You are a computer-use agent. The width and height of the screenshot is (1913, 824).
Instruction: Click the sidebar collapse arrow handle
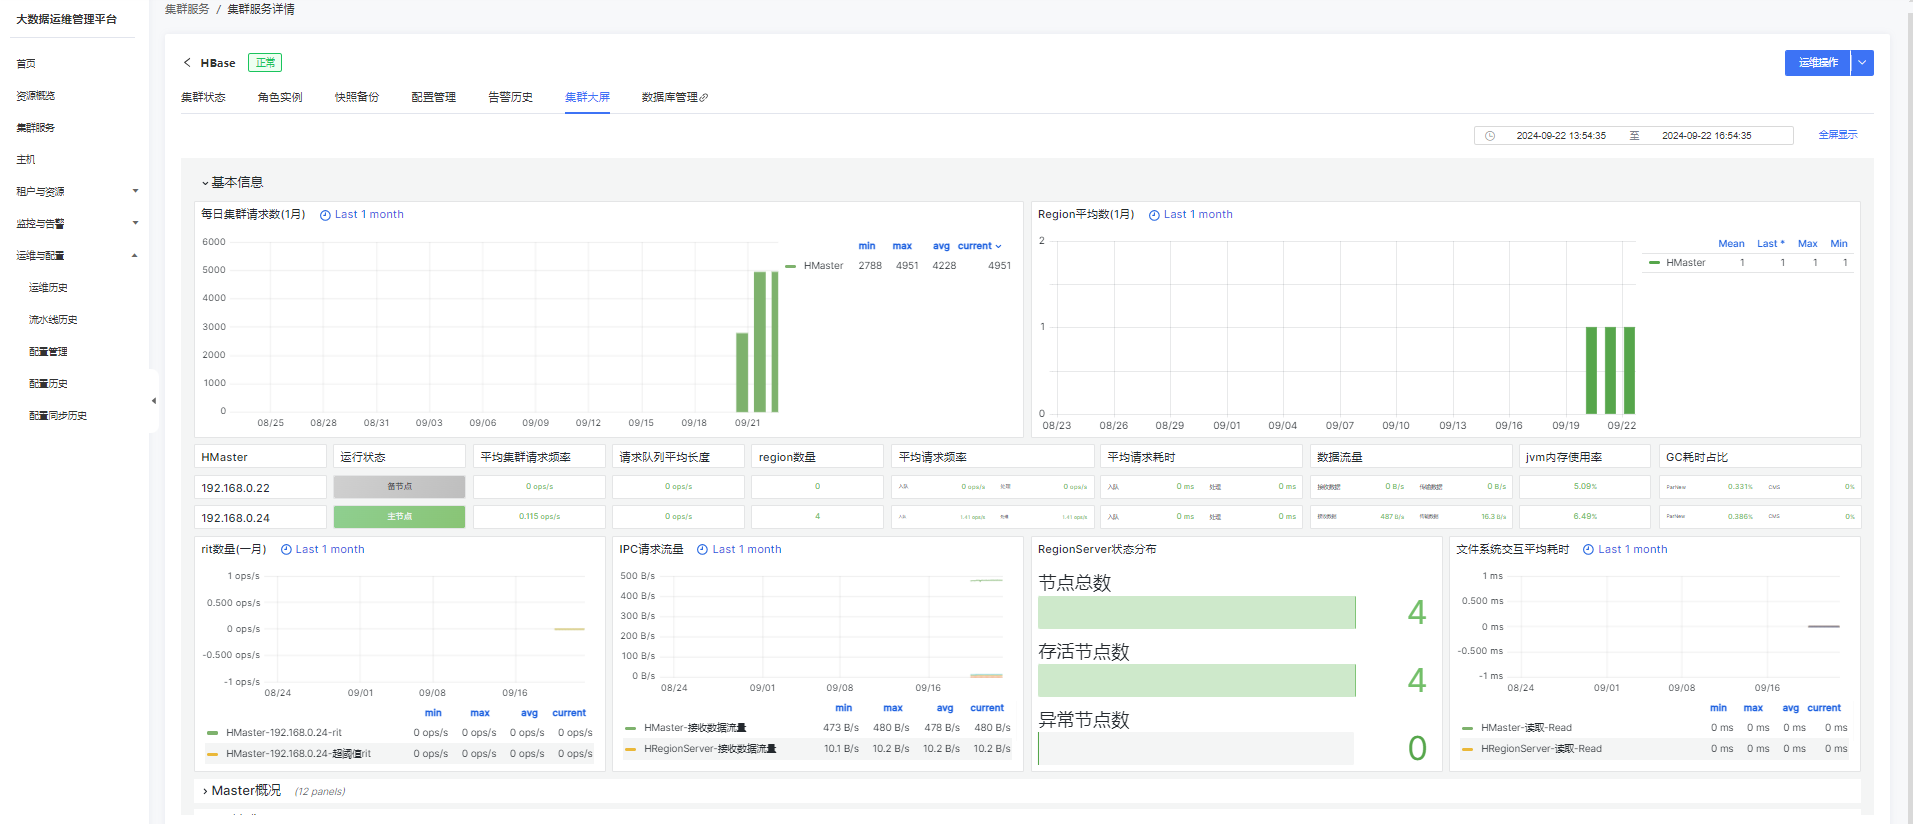pos(154,401)
